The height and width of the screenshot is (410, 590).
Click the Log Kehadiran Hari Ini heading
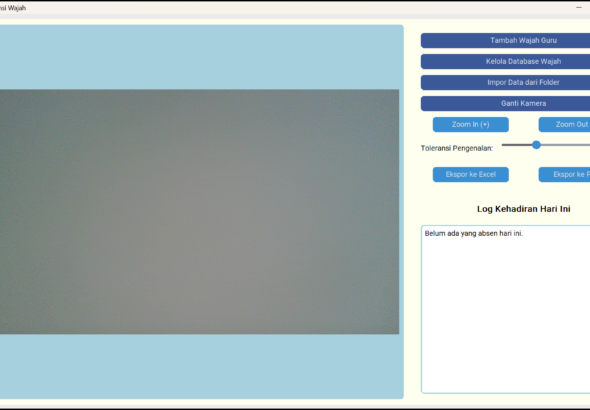[x=523, y=209]
